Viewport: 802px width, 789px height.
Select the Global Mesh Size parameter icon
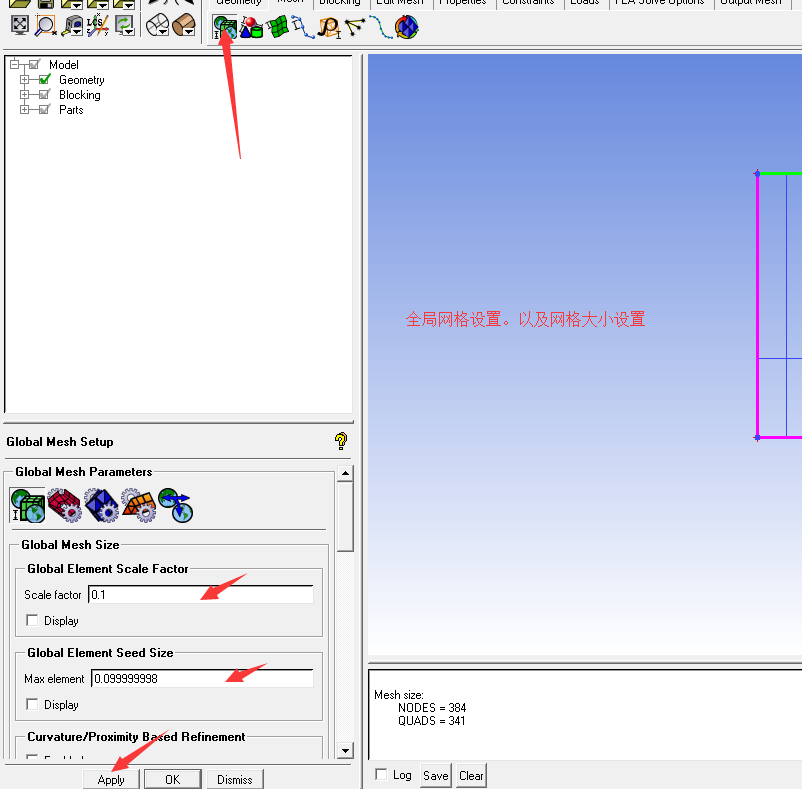tap(28, 506)
